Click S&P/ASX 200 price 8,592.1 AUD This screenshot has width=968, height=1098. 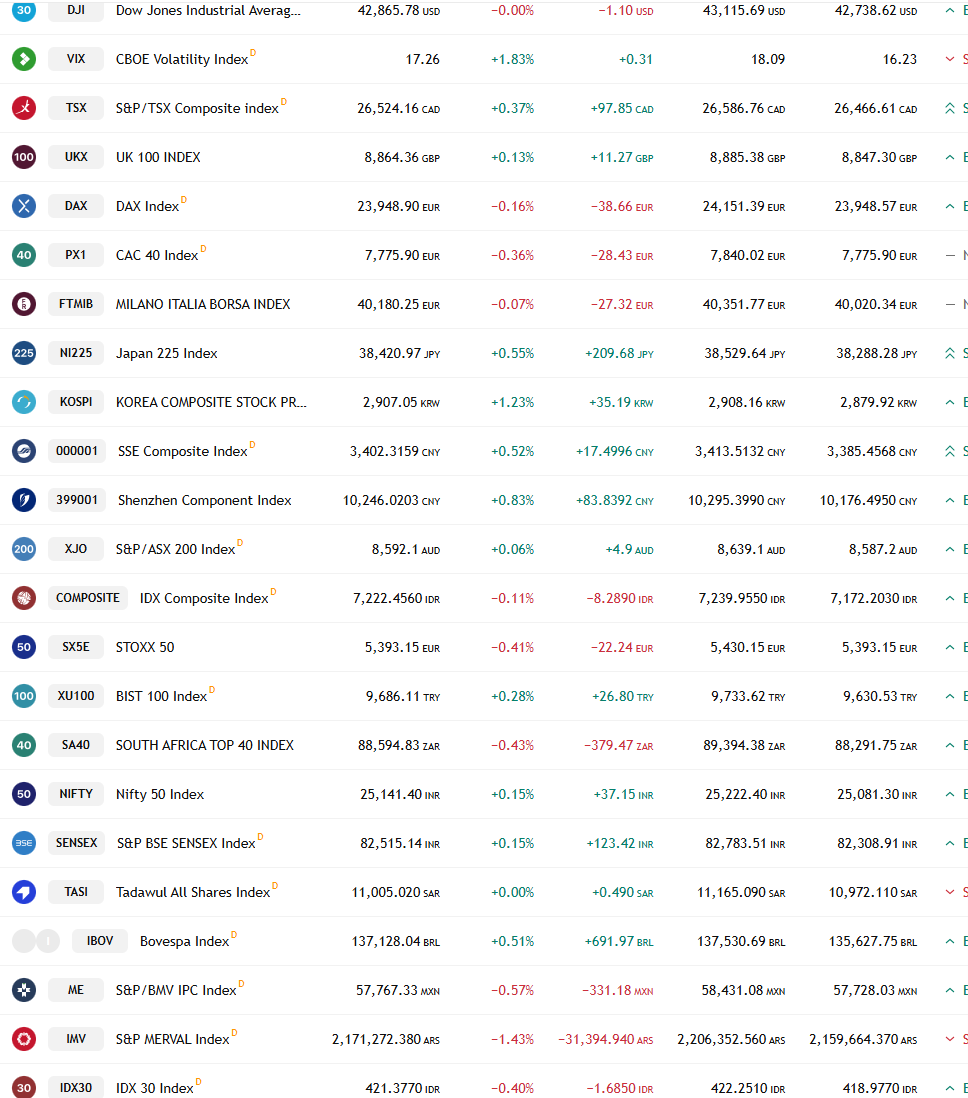pyautogui.click(x=406, y=550)
